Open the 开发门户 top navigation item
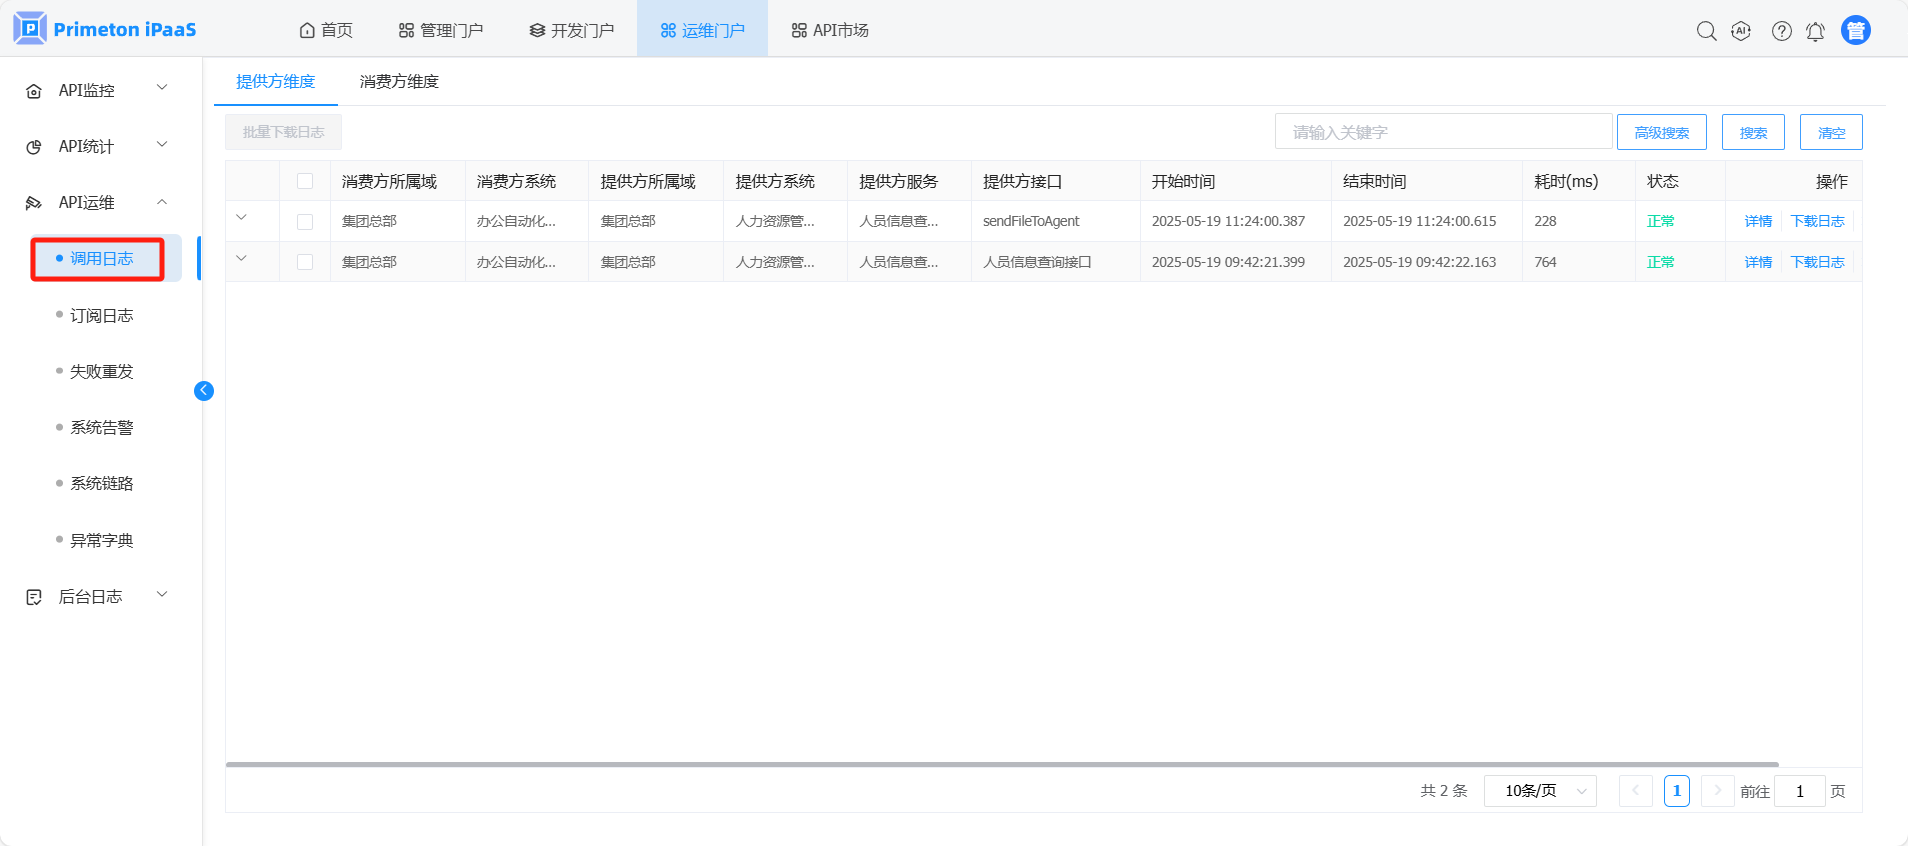1908x846 pixels. [x=571, y=30]
